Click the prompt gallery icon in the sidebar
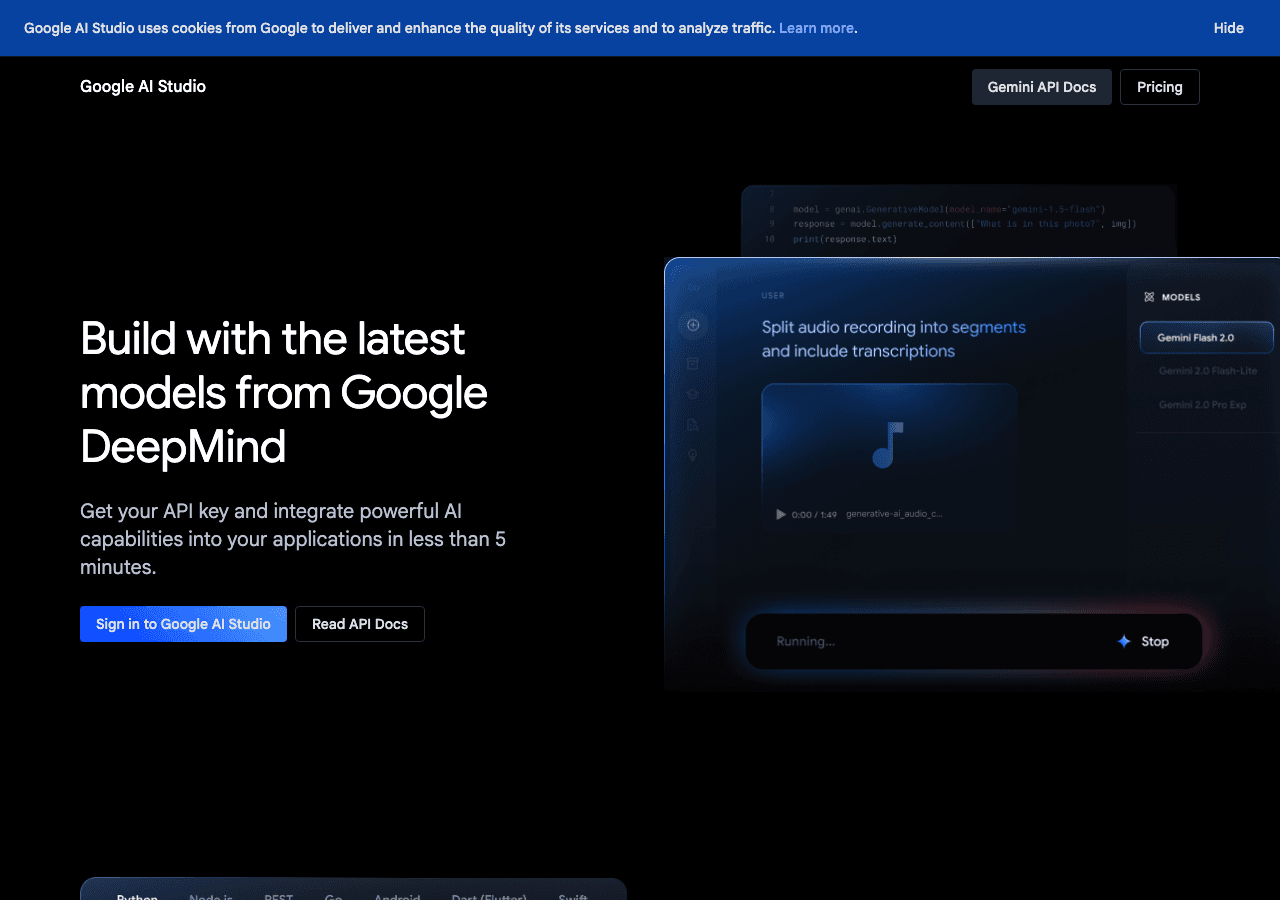 click(693, 393)
